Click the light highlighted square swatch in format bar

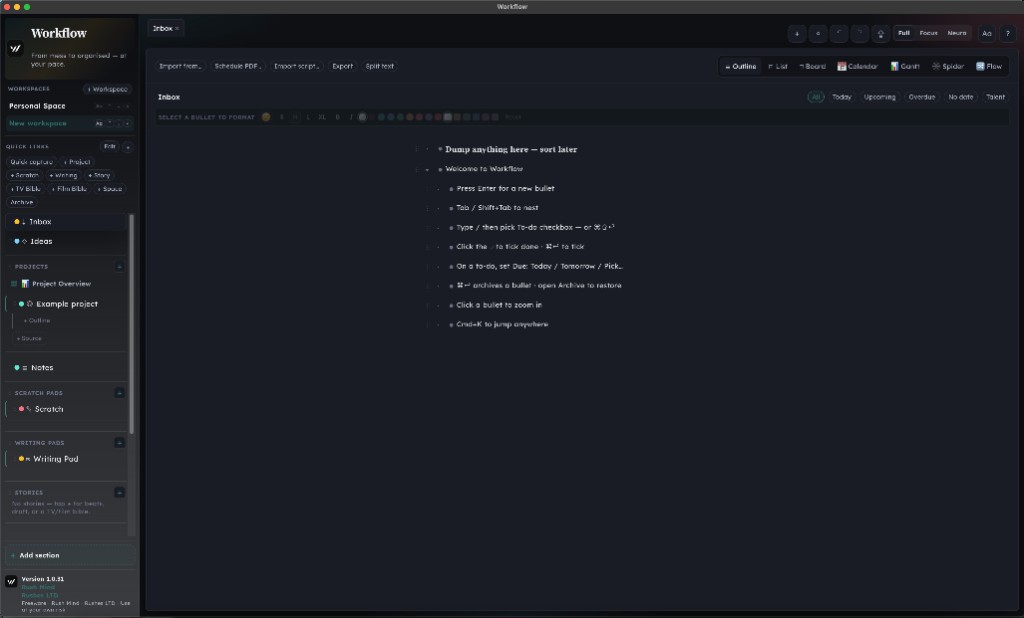pos(447,118)
